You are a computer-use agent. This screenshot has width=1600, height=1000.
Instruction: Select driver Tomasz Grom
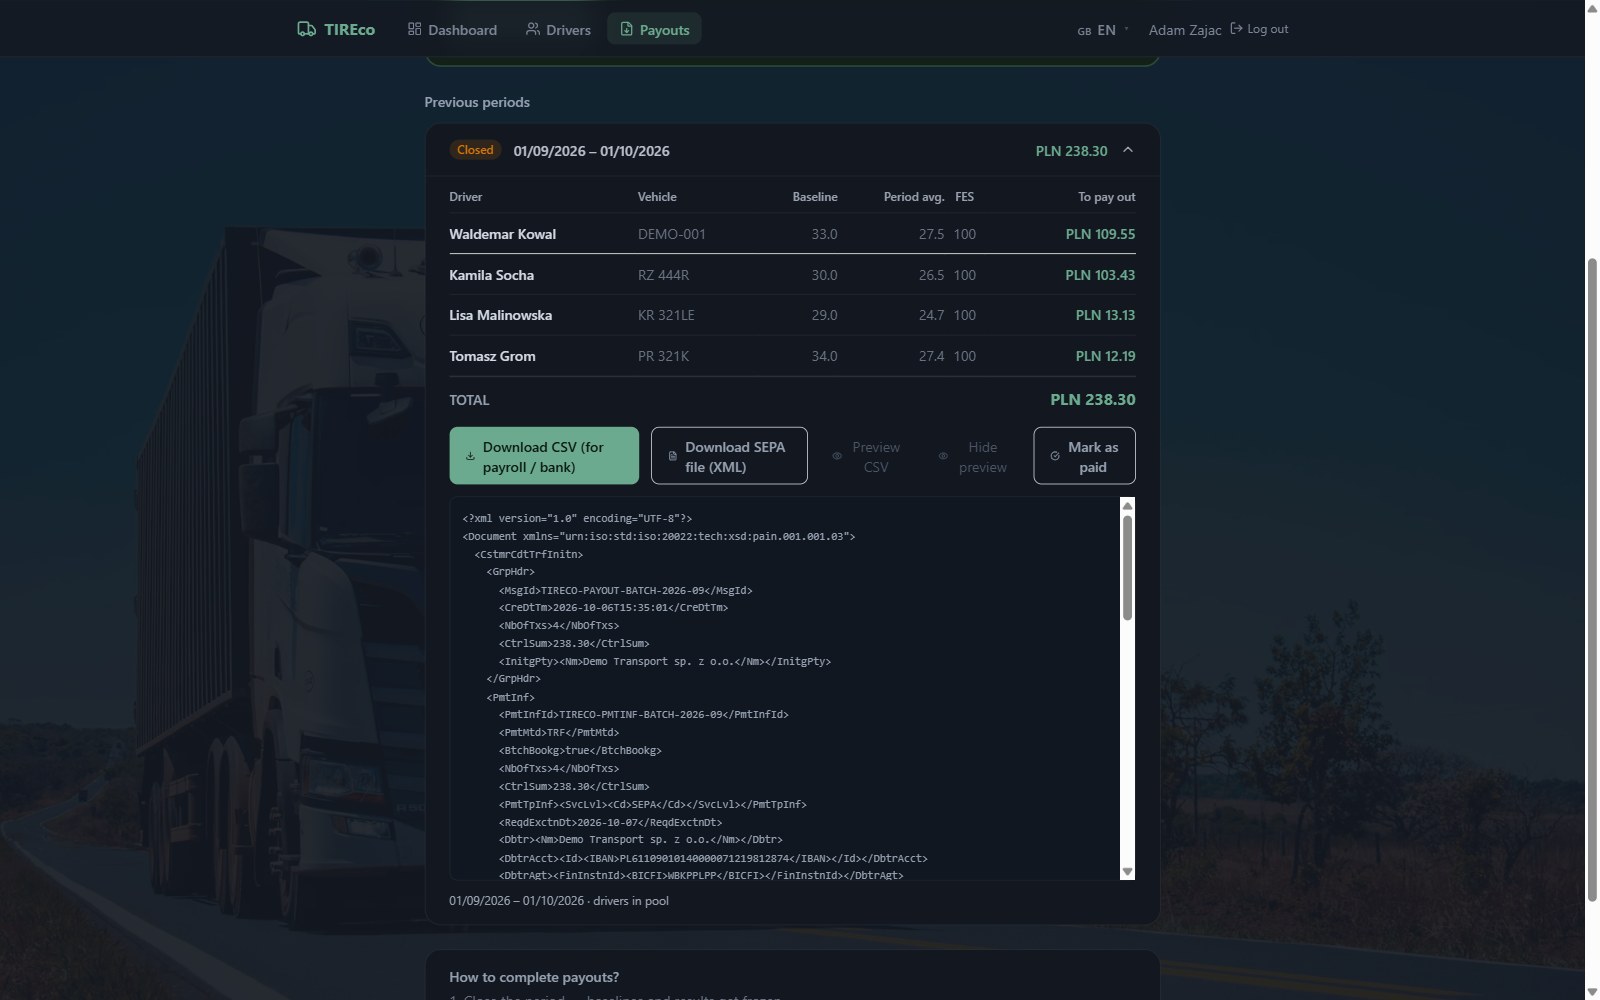[x=492, y=356]
